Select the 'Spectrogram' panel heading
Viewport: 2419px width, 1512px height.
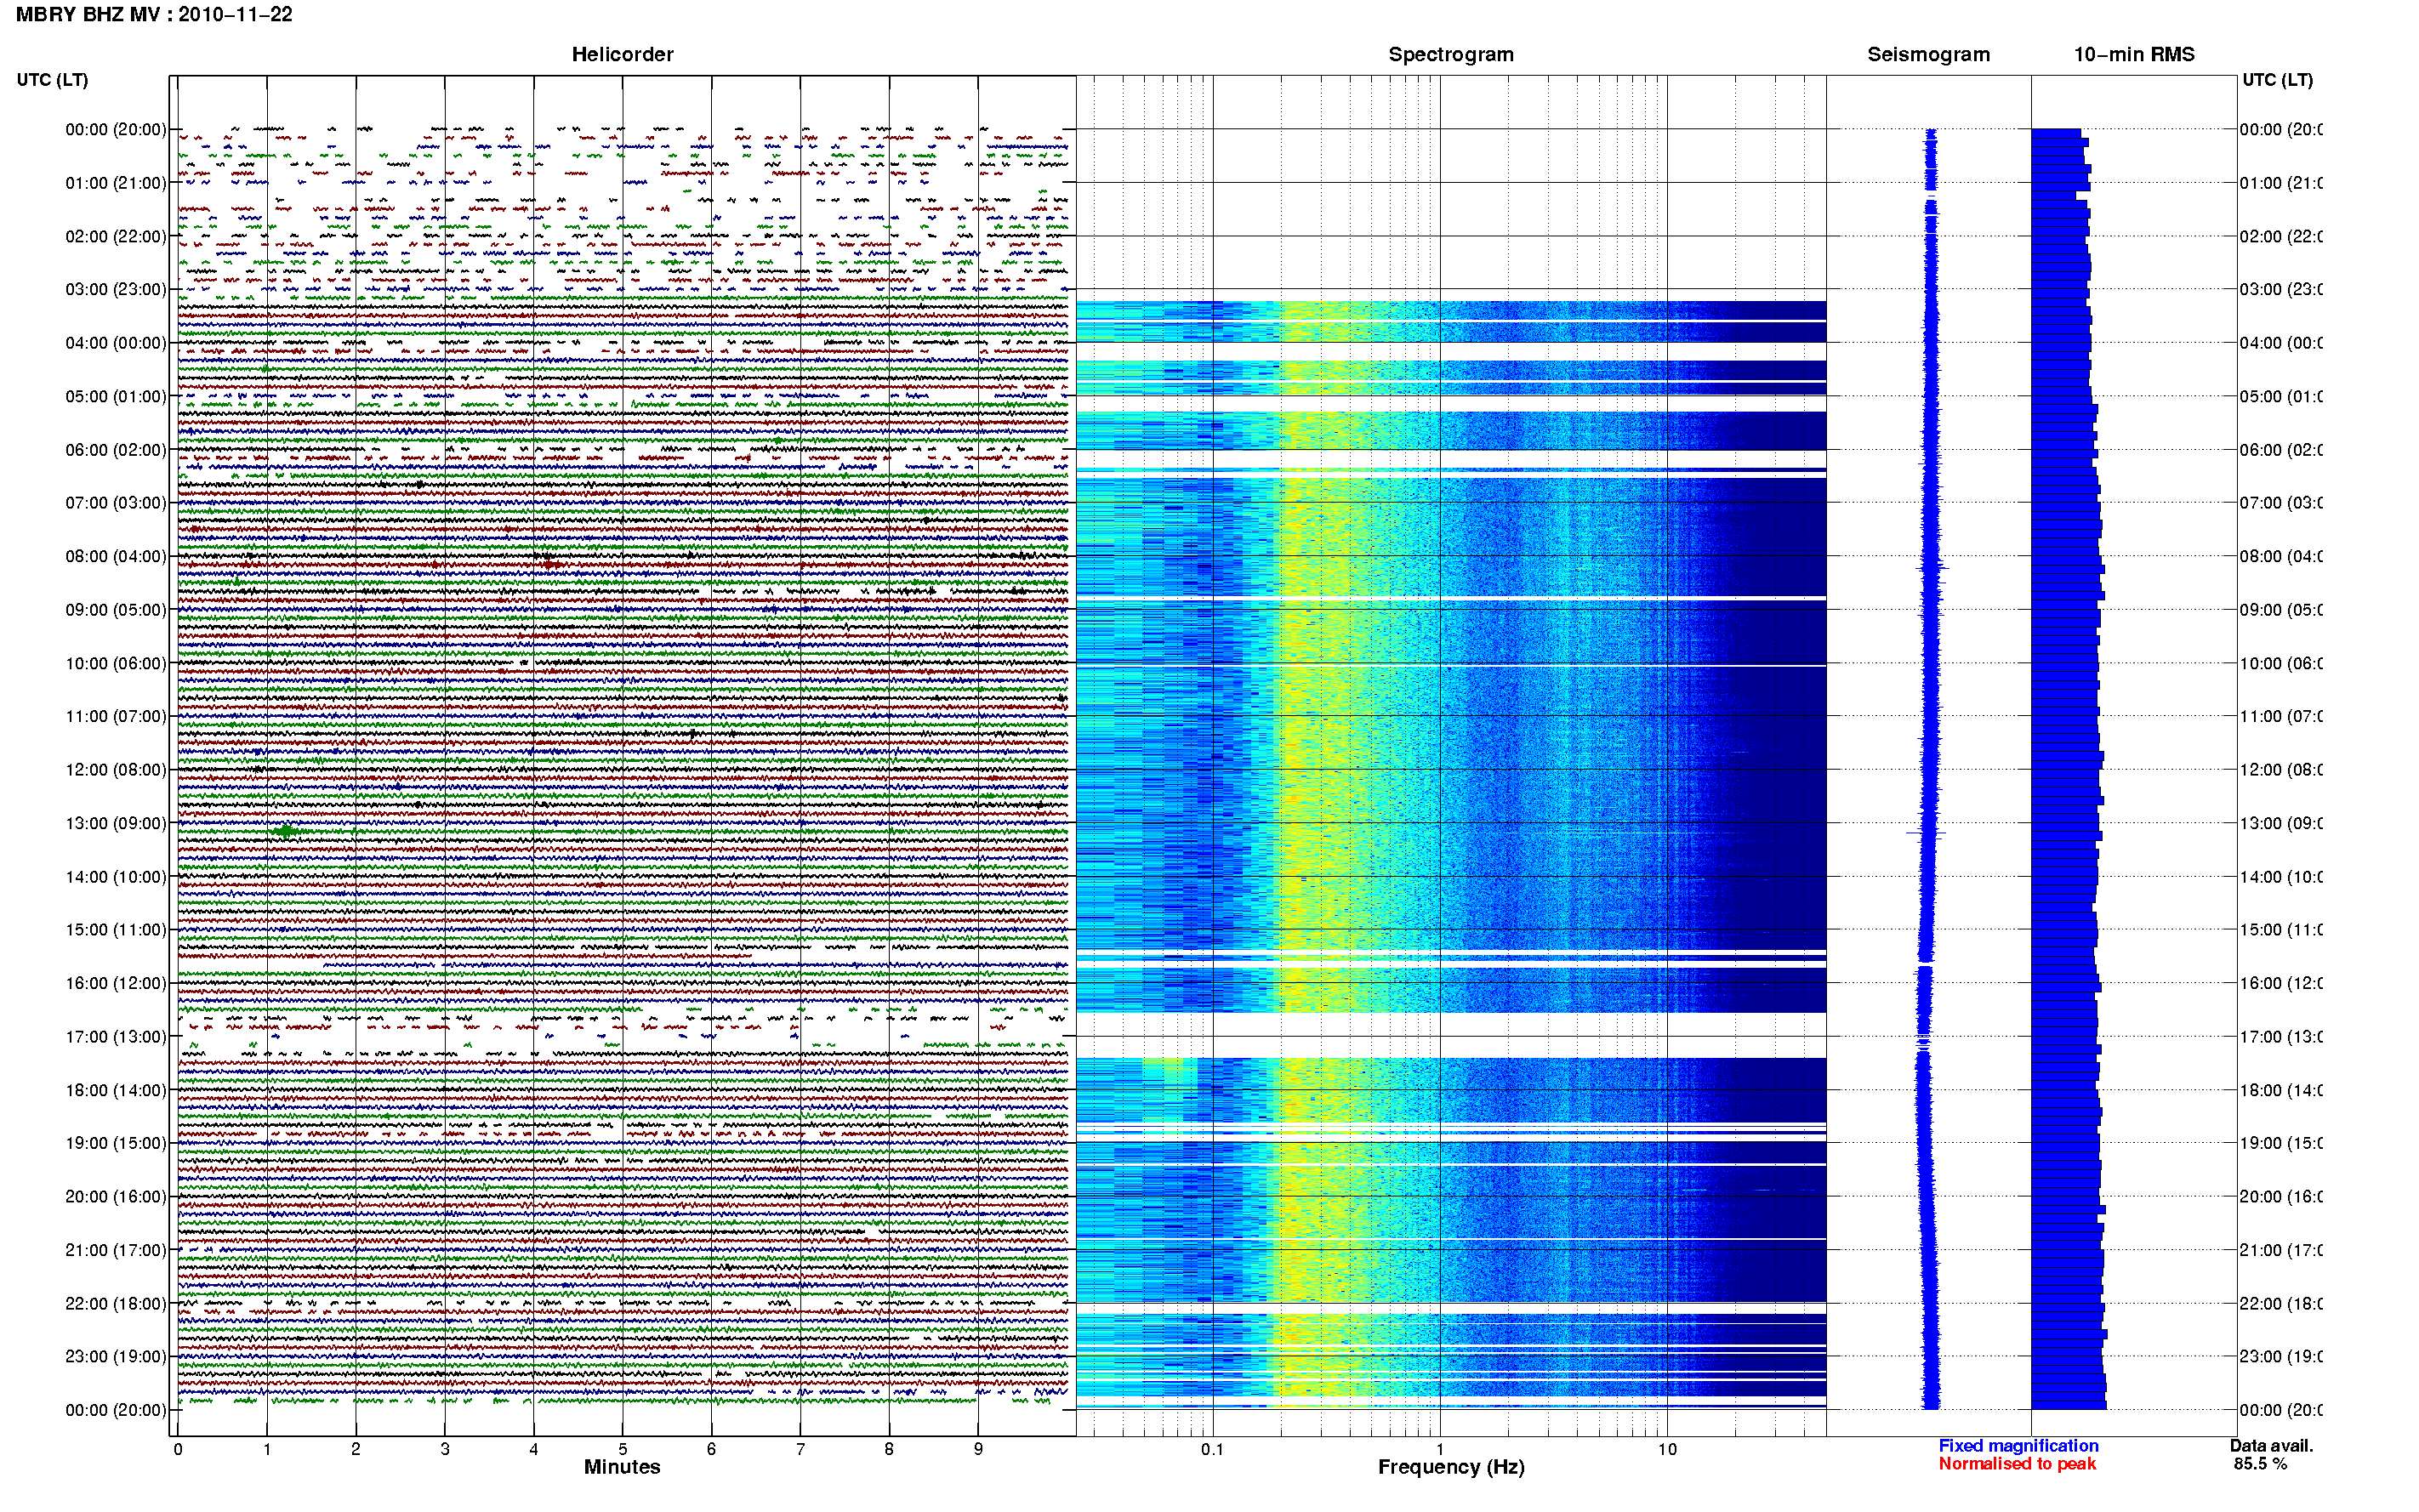pyautogui.click(x=1451, y=54)
